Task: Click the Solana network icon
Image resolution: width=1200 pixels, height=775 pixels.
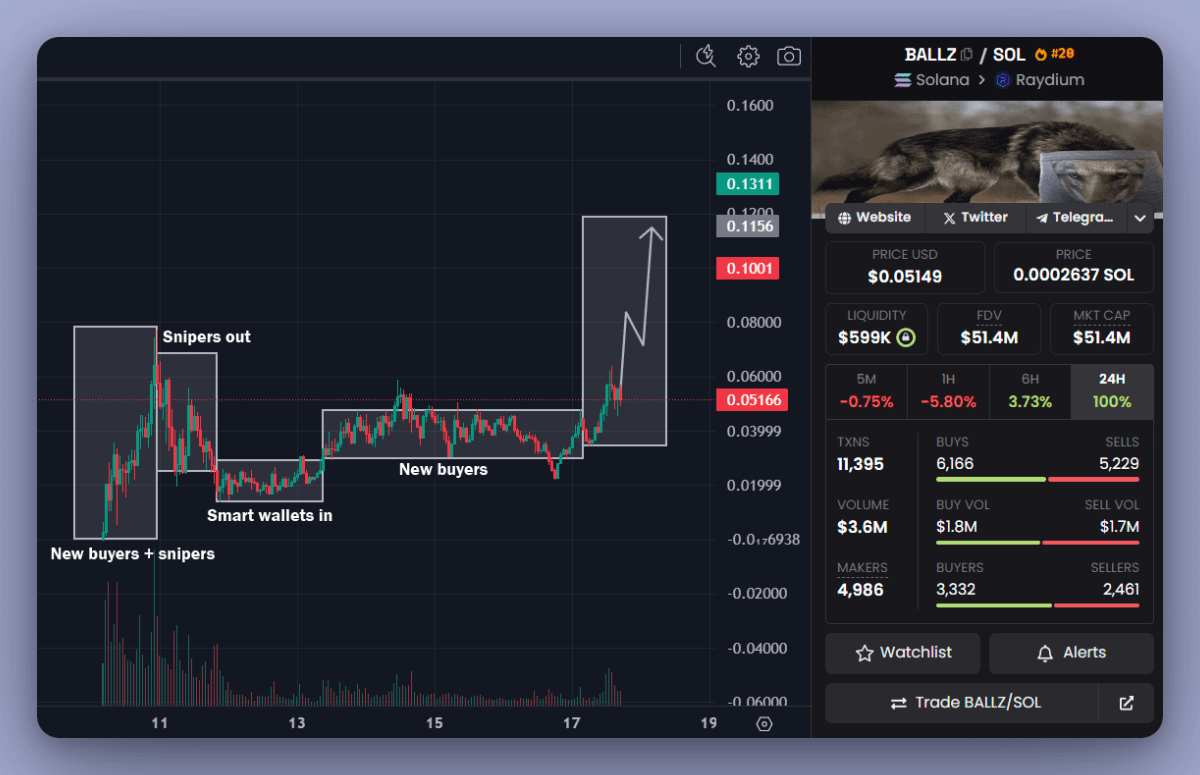Action: (903, 79)
